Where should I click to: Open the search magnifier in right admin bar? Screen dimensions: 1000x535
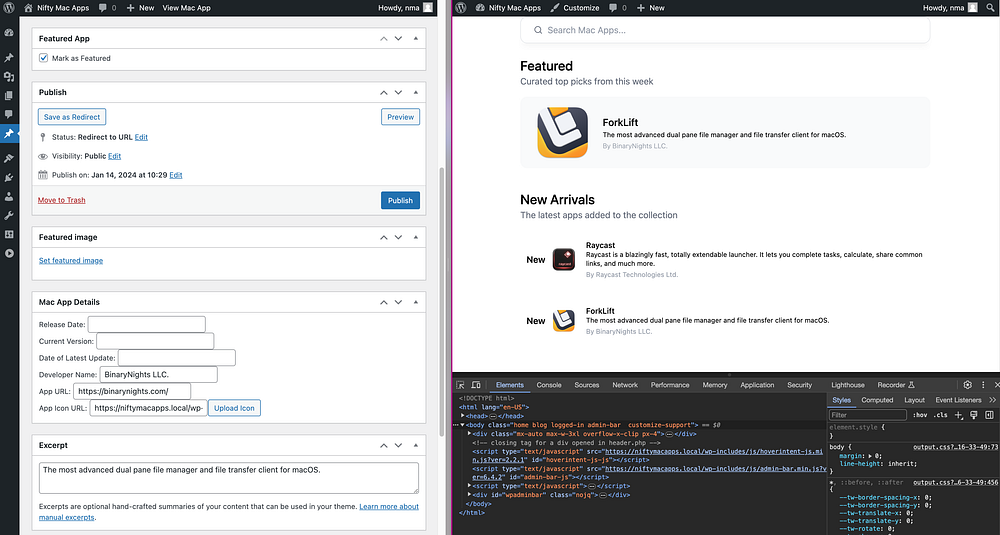click(990, 8)
